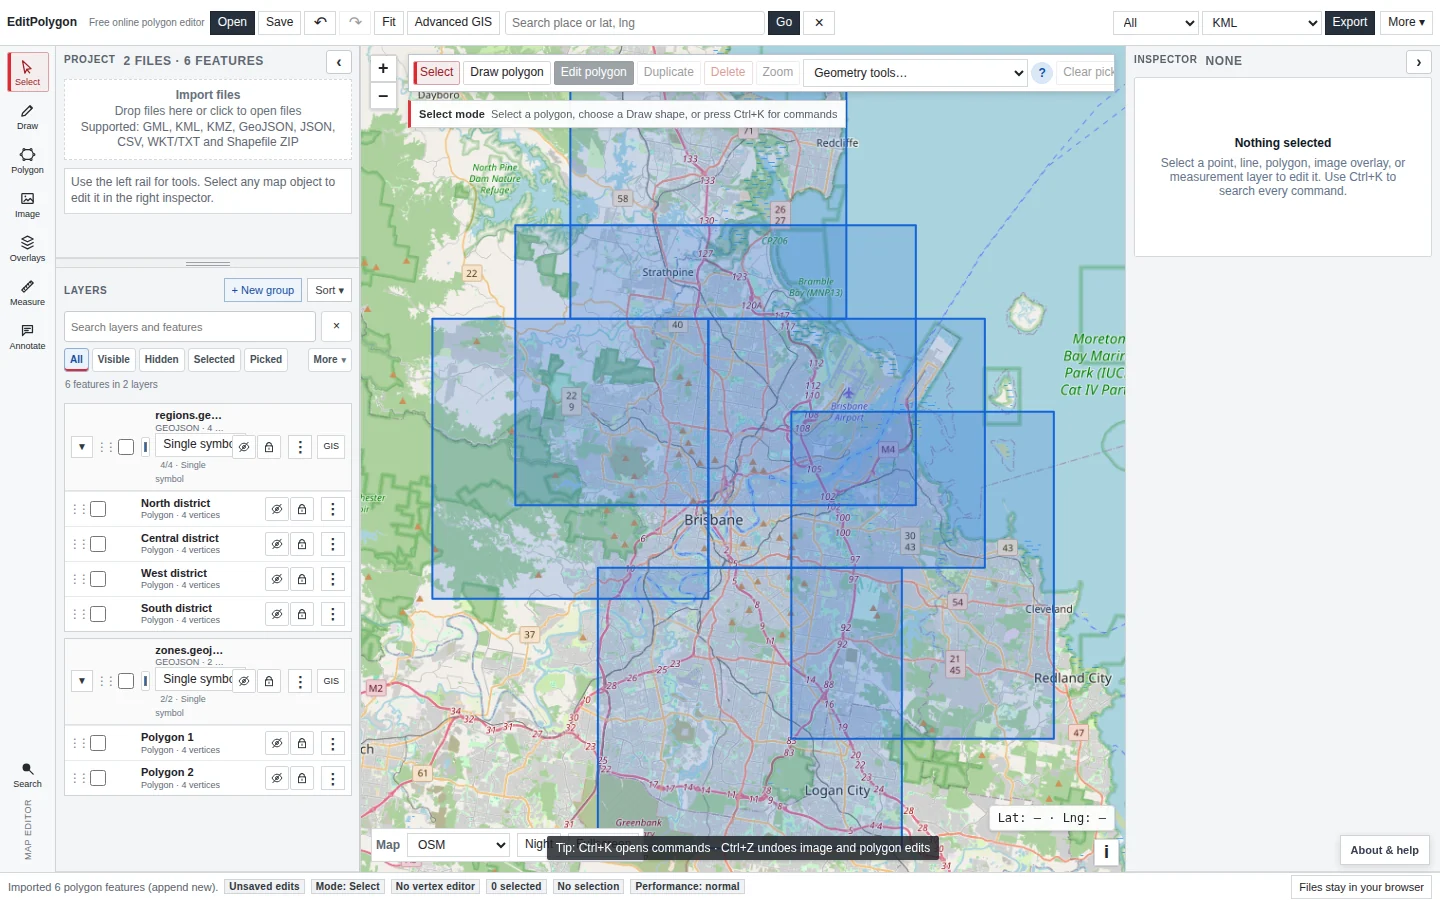Open the Geometry tools dropdown
Image resolution: width=1440 pixels, height=900 pixels.
pyautogui.click(x=915, y=73)
